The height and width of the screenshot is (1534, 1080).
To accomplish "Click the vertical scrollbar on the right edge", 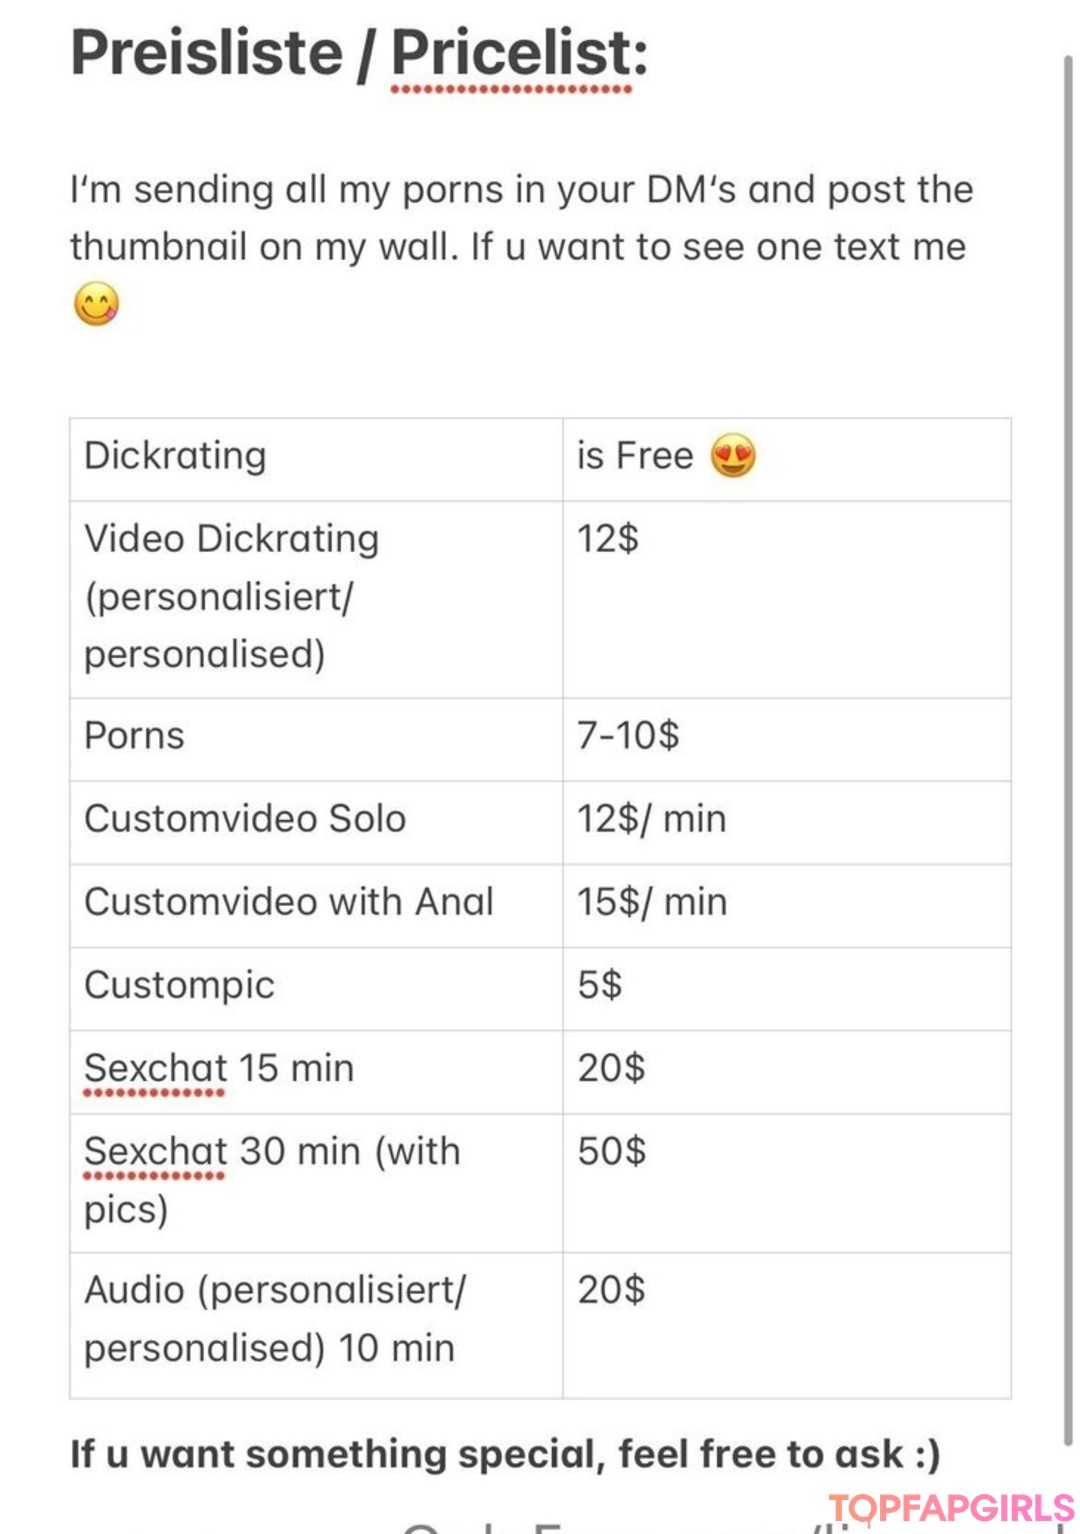I will (x=1067, y=750).
